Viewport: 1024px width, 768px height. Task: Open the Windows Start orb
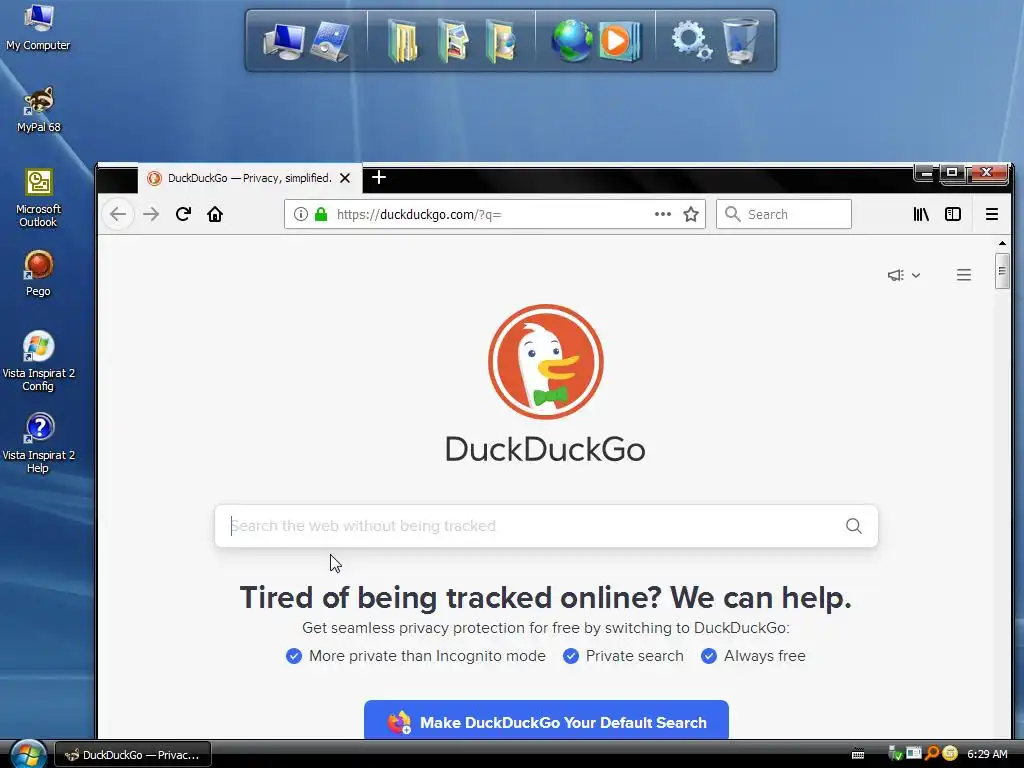tap(27, 754)
